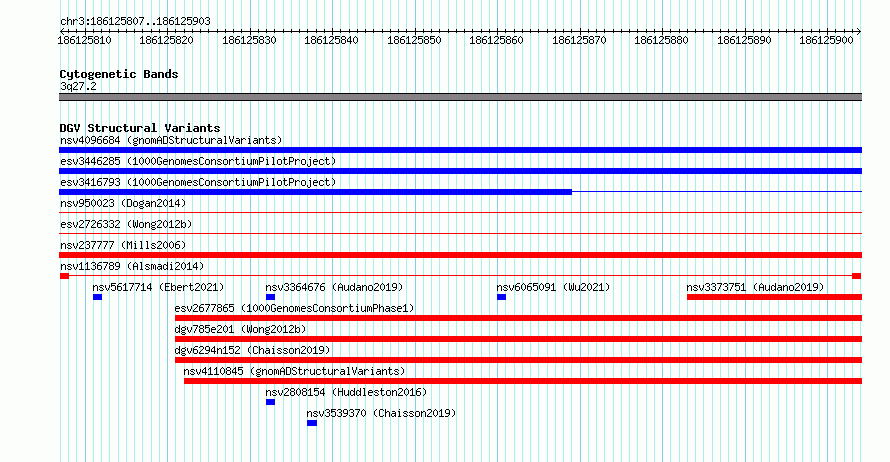Select the dgv6294n152 red variant bar
890x462 pixels.
tap(518, 360)
